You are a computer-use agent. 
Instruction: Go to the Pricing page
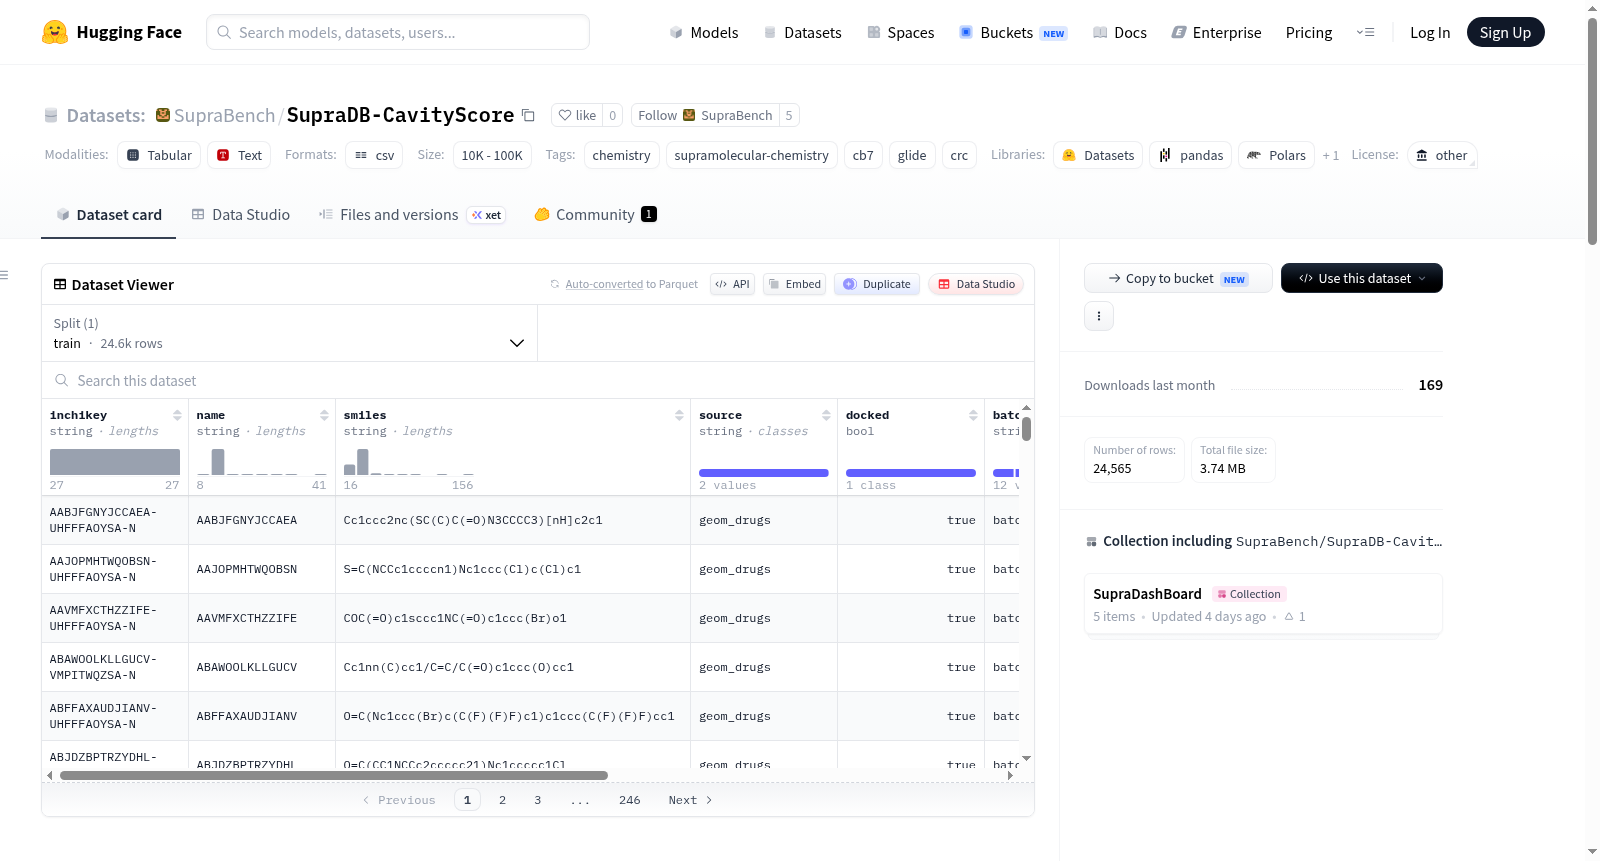[x=1309, y=32]
